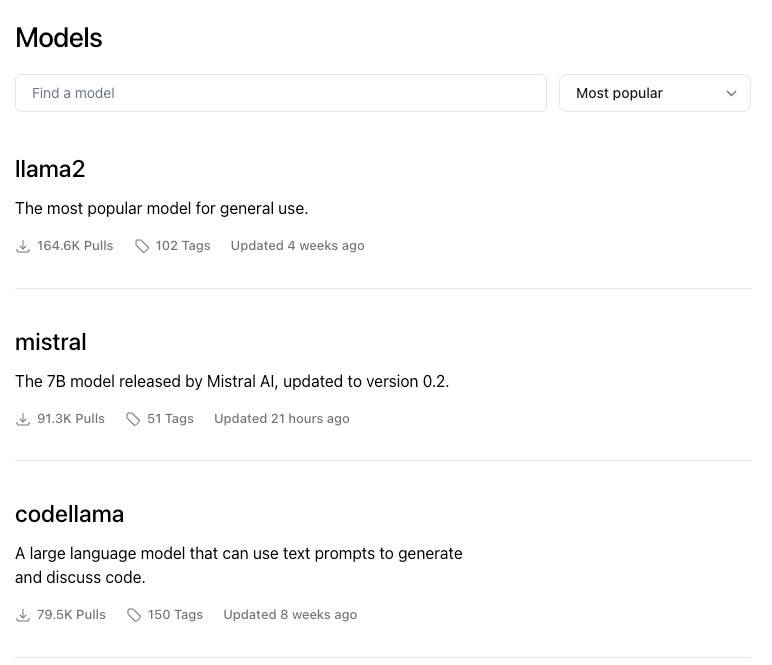Click the codellama description about generating code

click(238, 565)
